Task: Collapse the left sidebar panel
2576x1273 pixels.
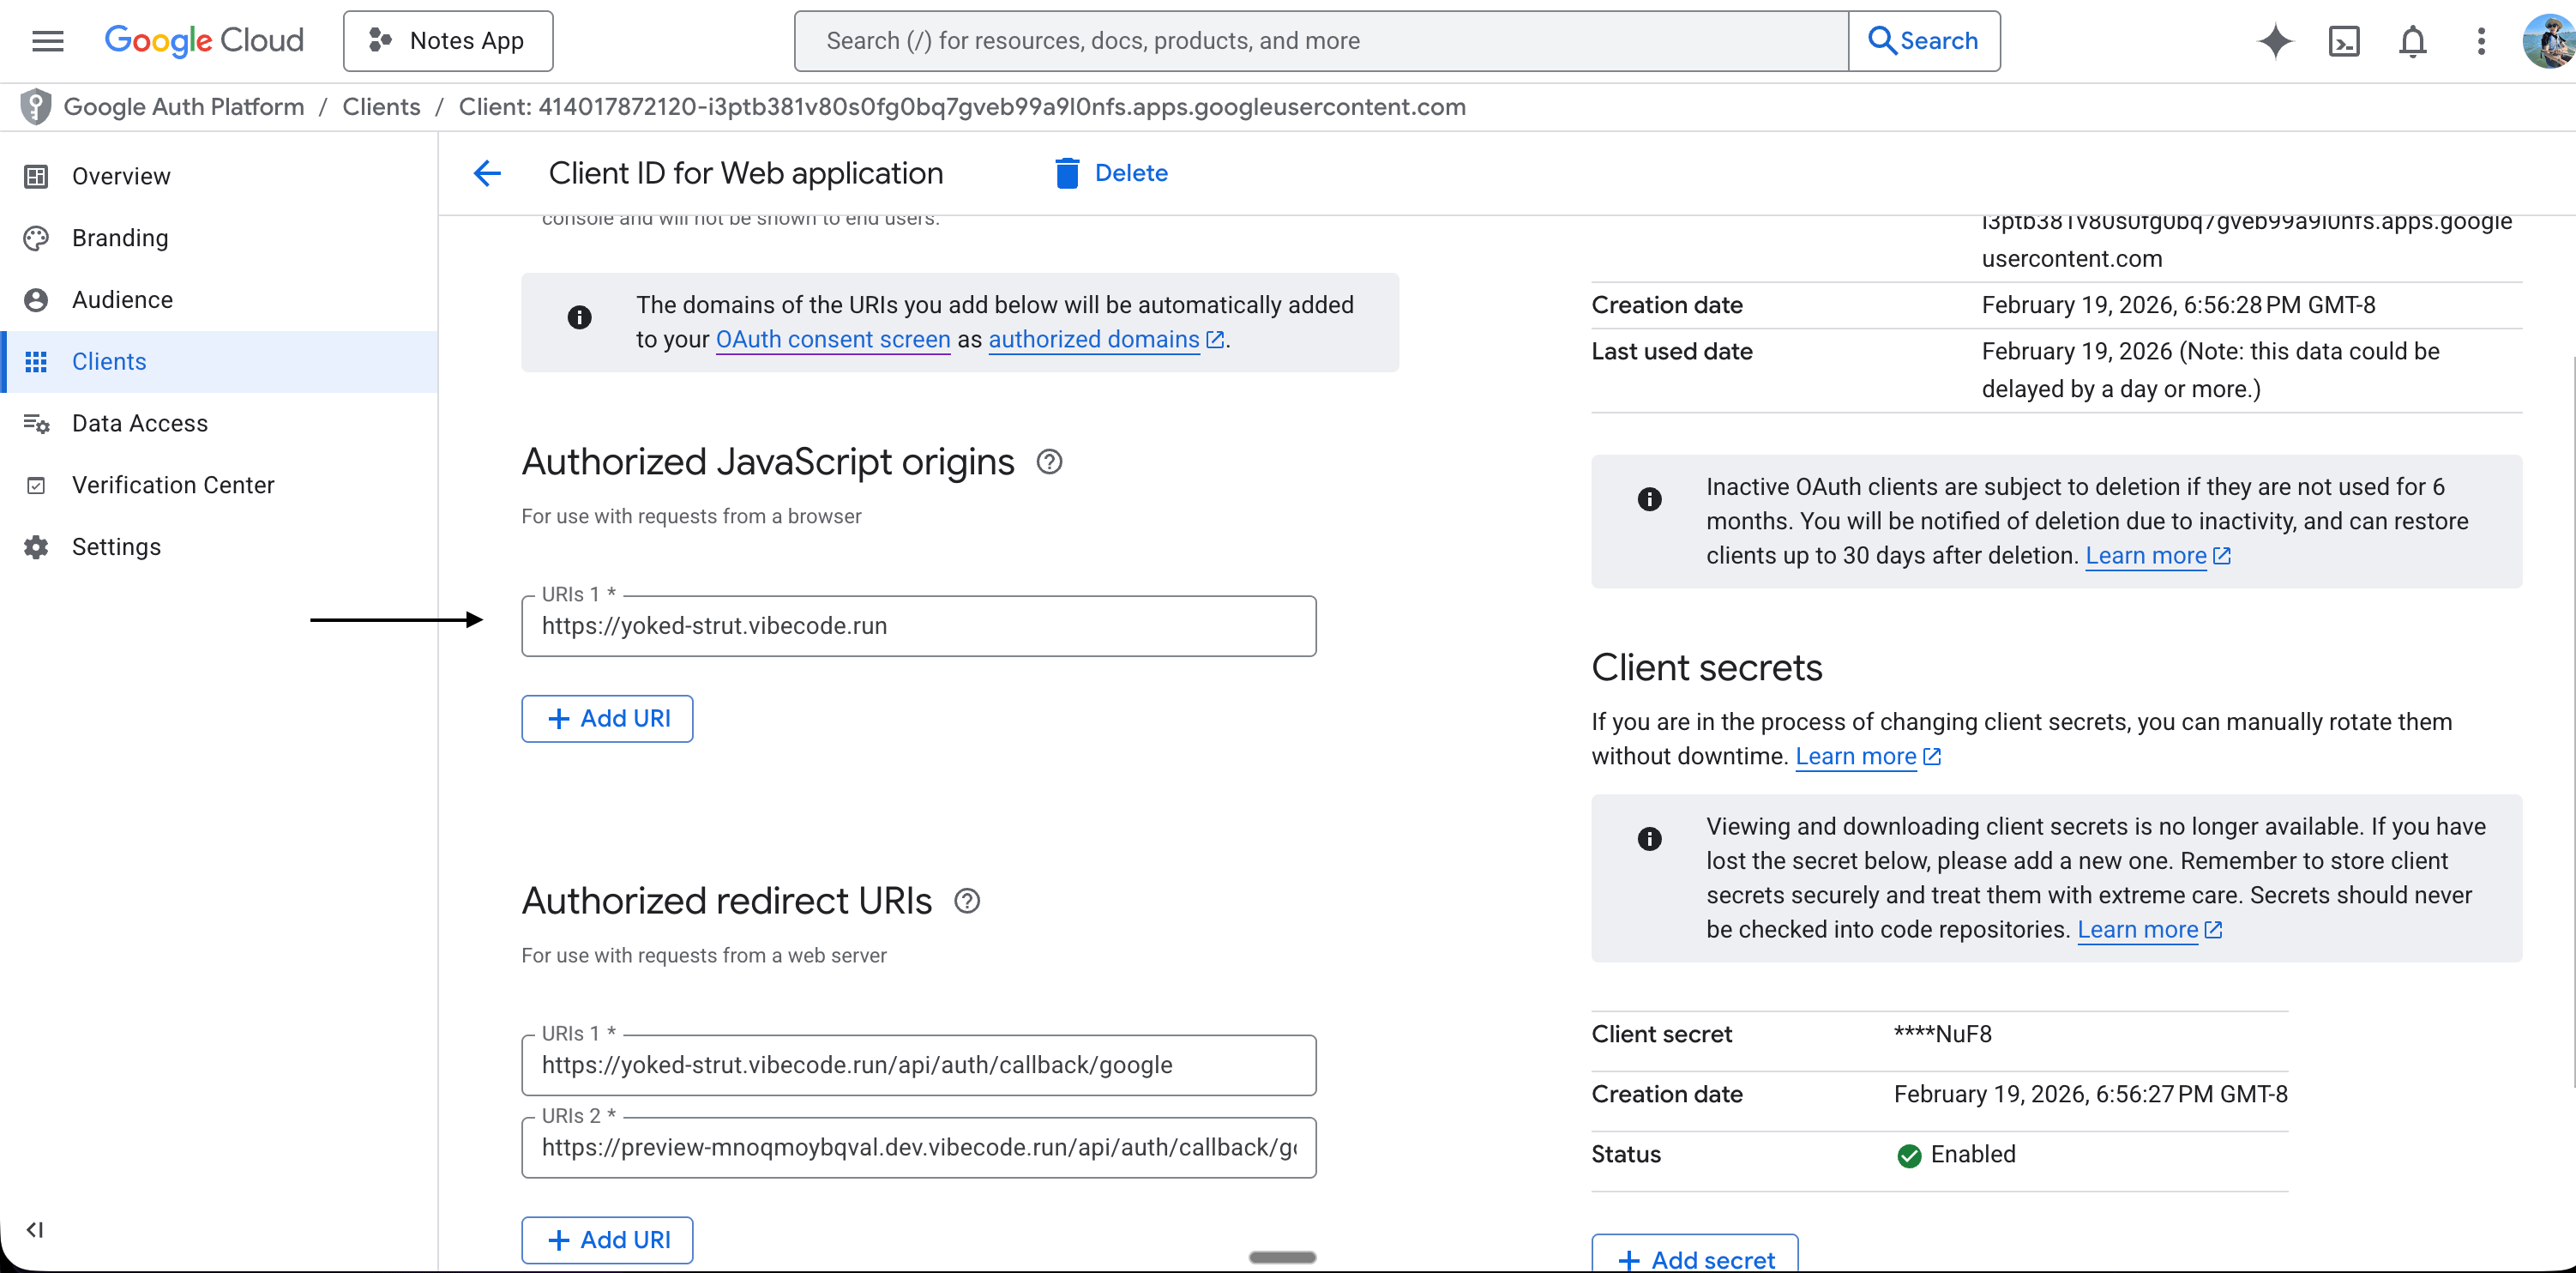Action: [x=35, y=1229]
